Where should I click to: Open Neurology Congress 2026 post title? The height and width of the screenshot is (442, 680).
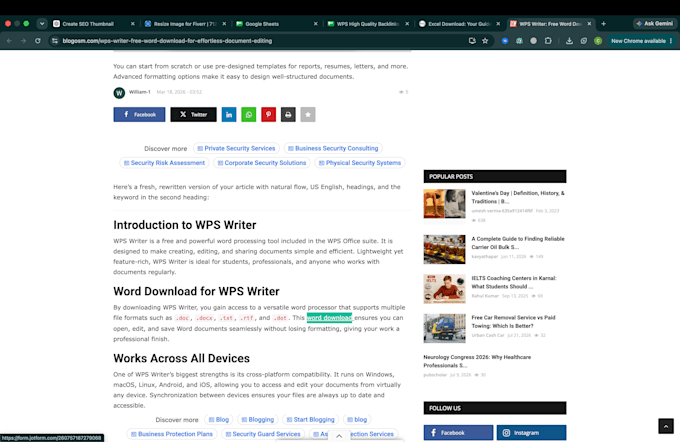(x=477, y=361)
